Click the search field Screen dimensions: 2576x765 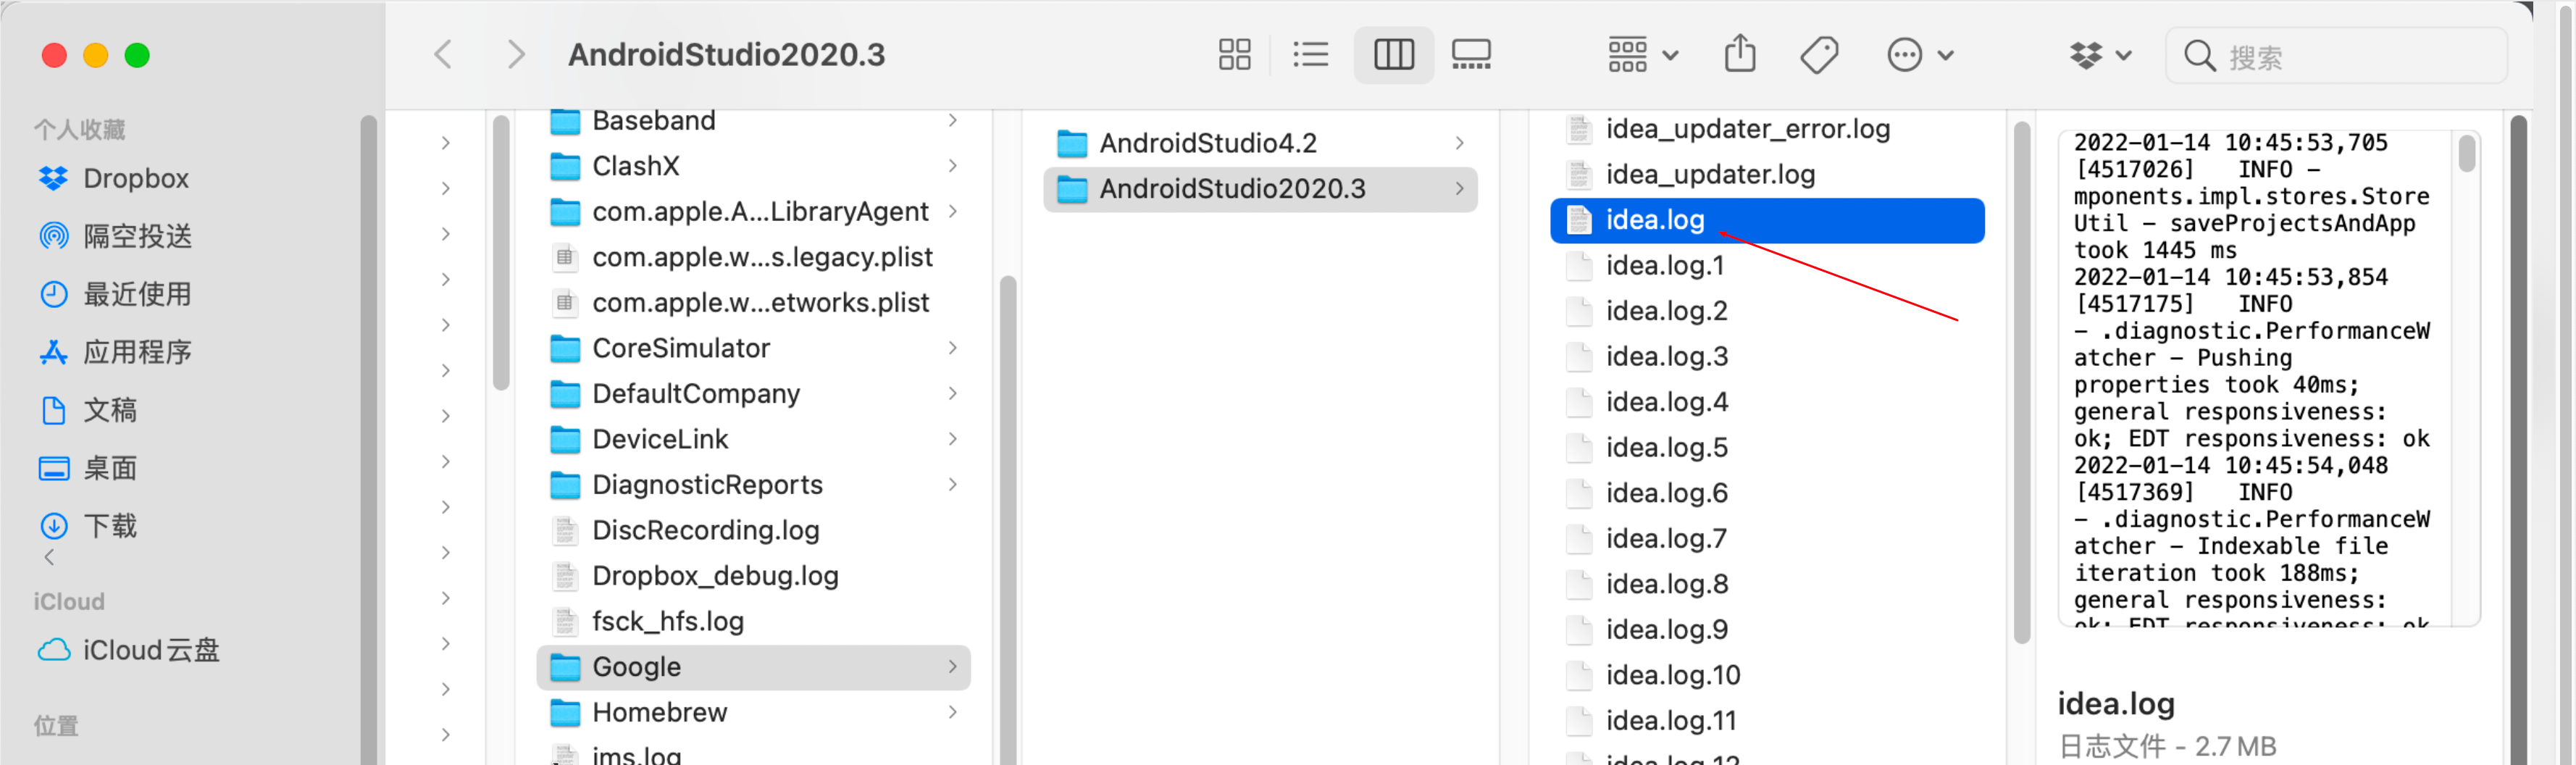click(x=2336, y=56)
